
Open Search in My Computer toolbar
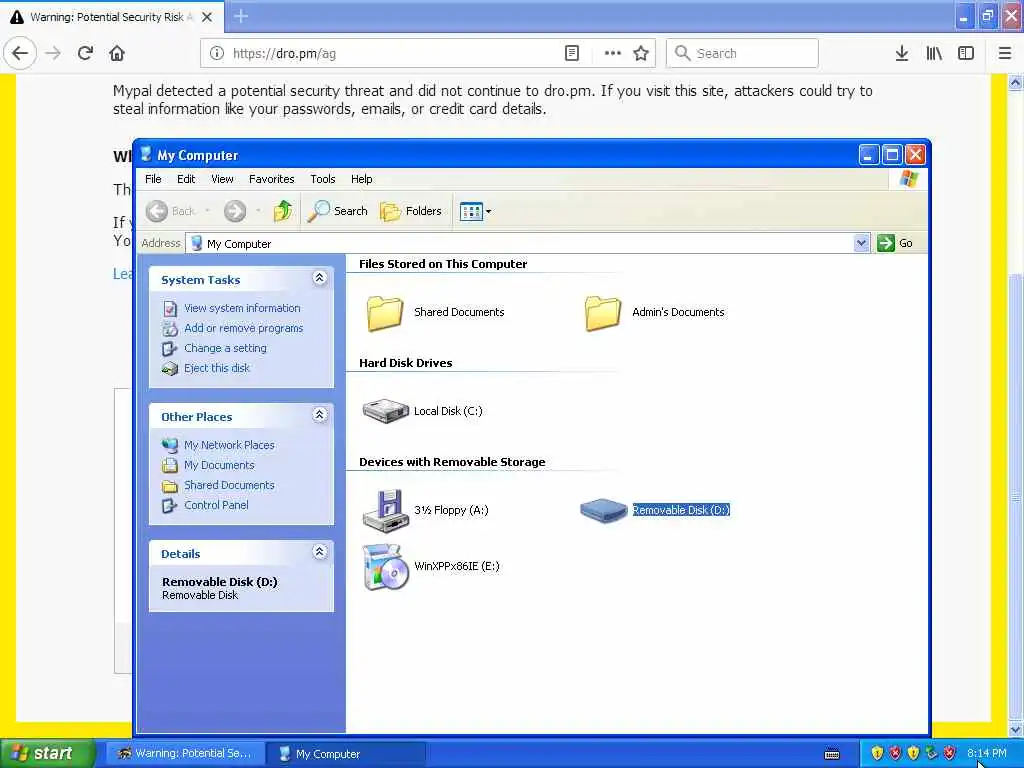point(338,211)
